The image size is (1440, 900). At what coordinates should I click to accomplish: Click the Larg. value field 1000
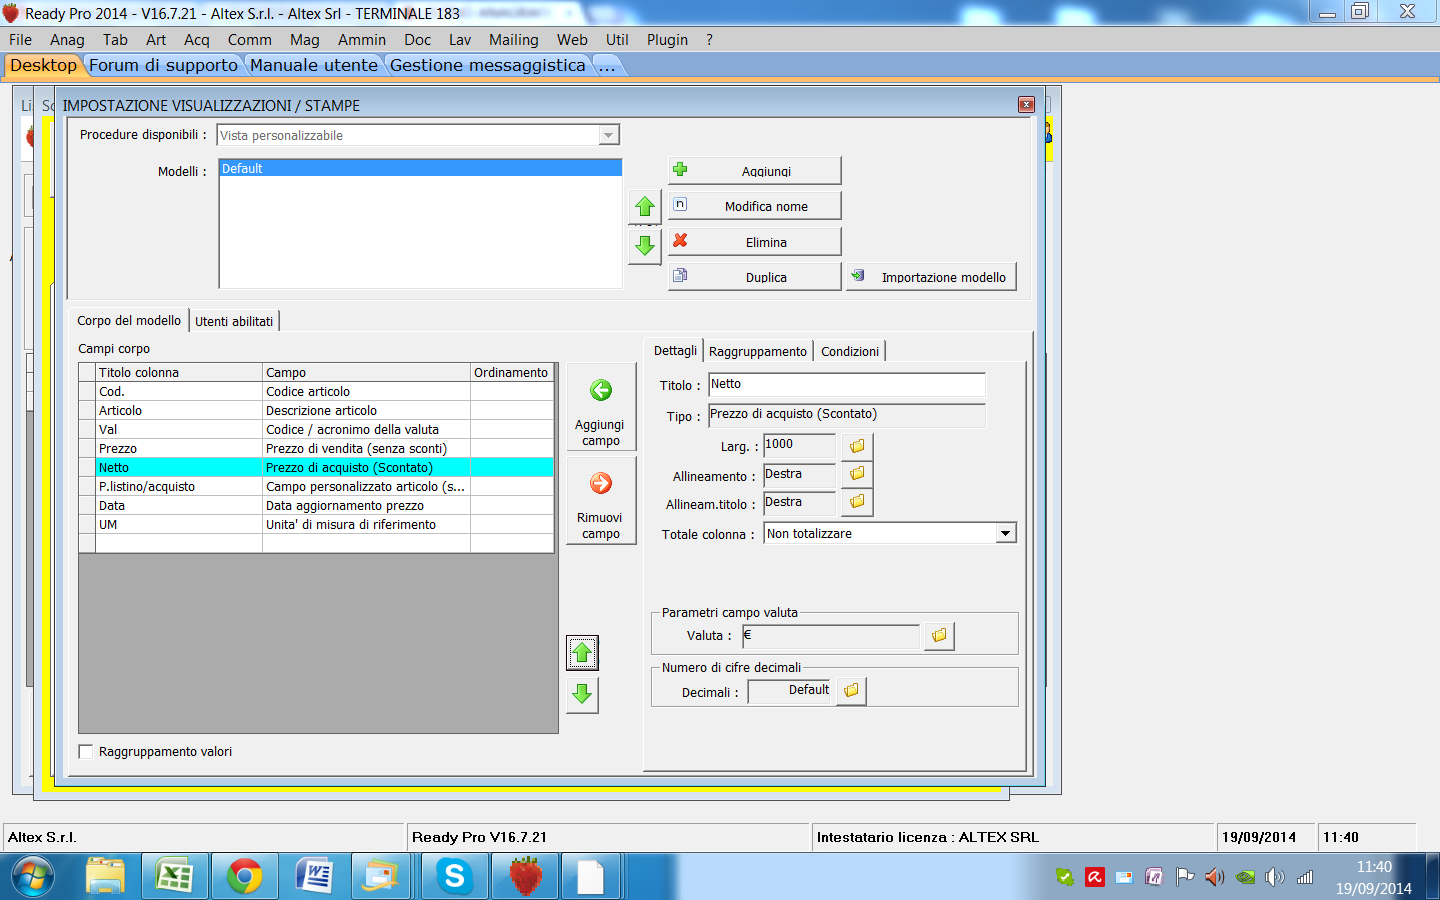799,446
